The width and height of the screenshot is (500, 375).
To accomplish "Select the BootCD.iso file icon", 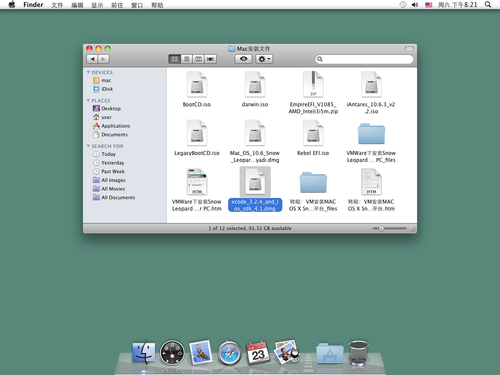I will click(197, 84).
